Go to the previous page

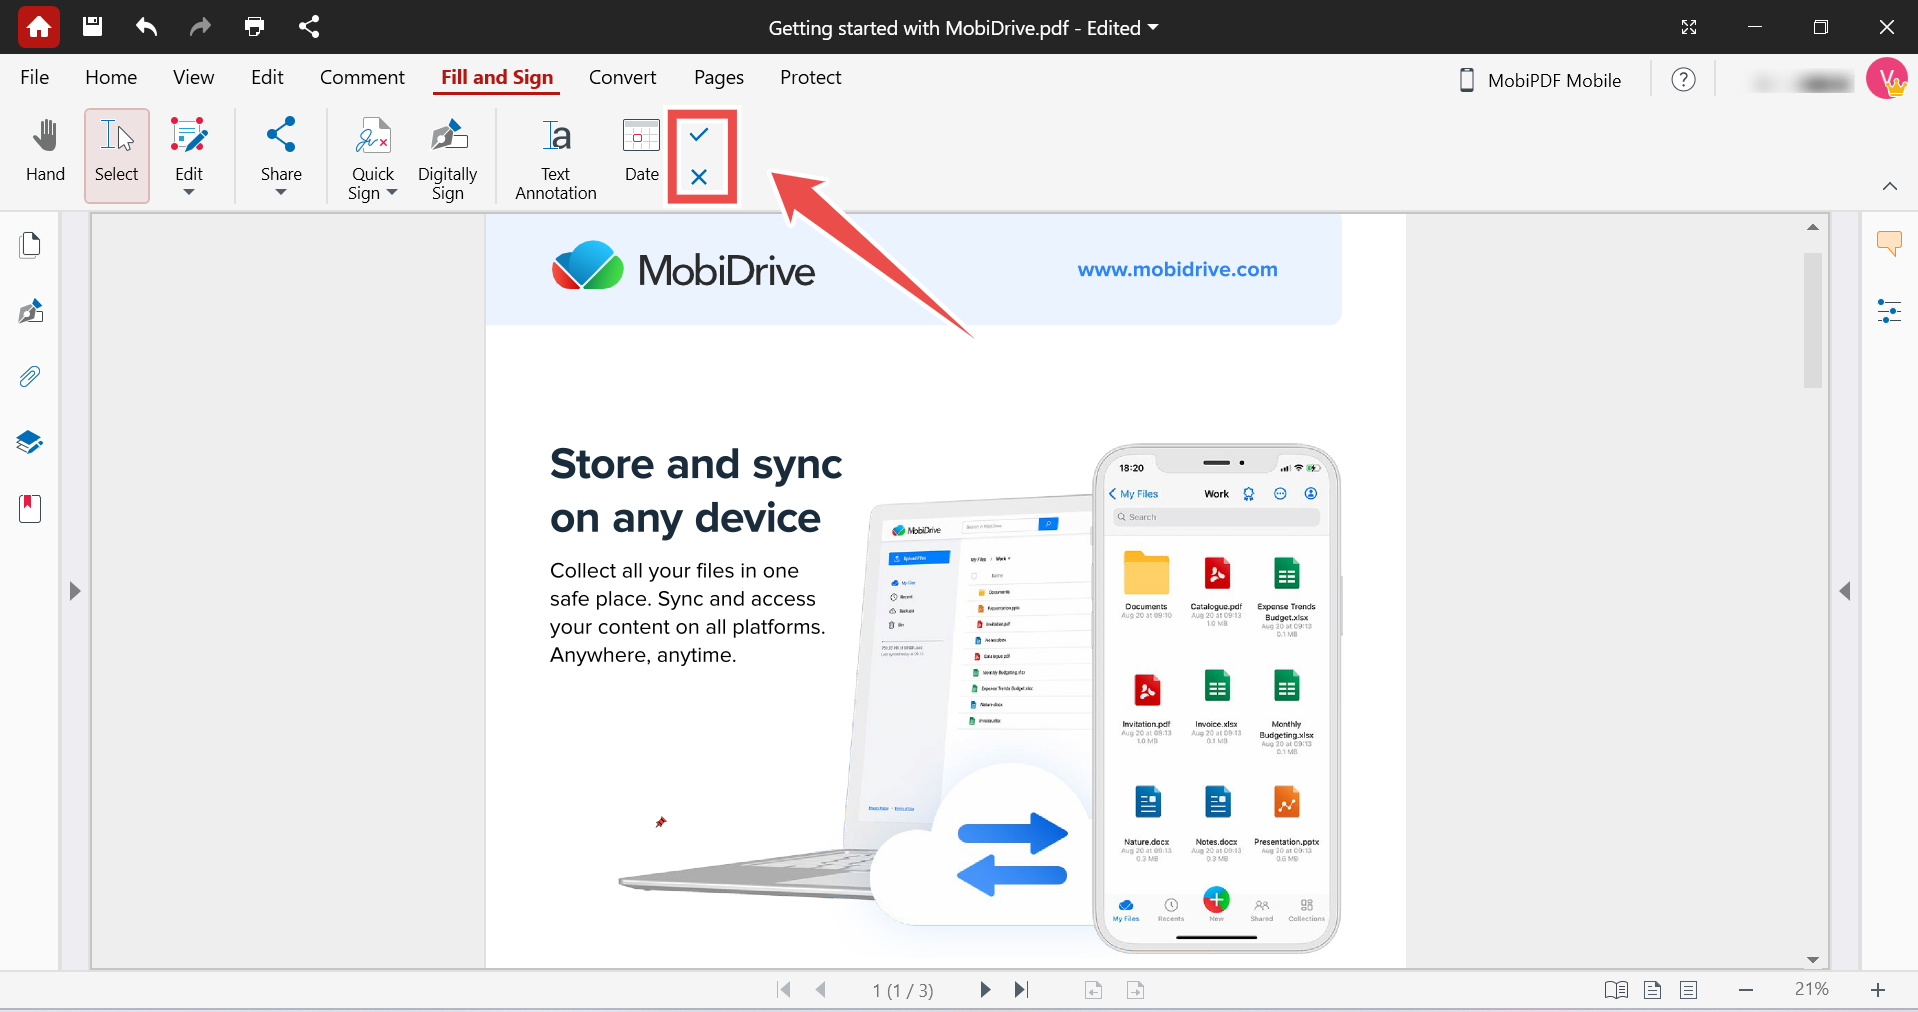pos(821,989)
